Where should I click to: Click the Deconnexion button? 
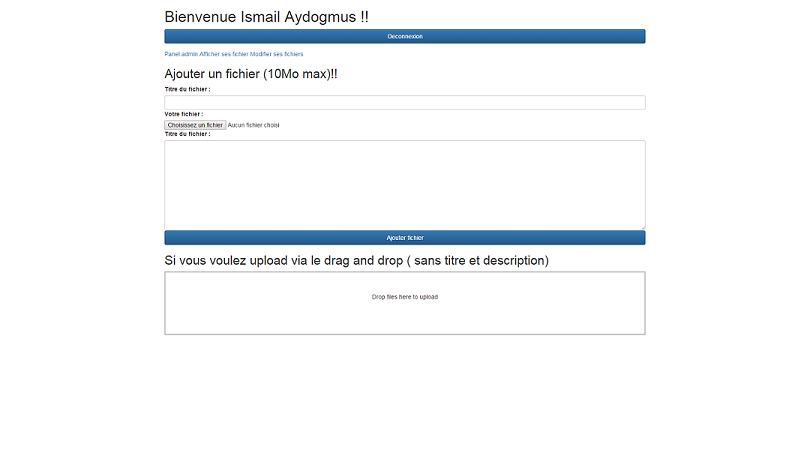click(404, 36)
